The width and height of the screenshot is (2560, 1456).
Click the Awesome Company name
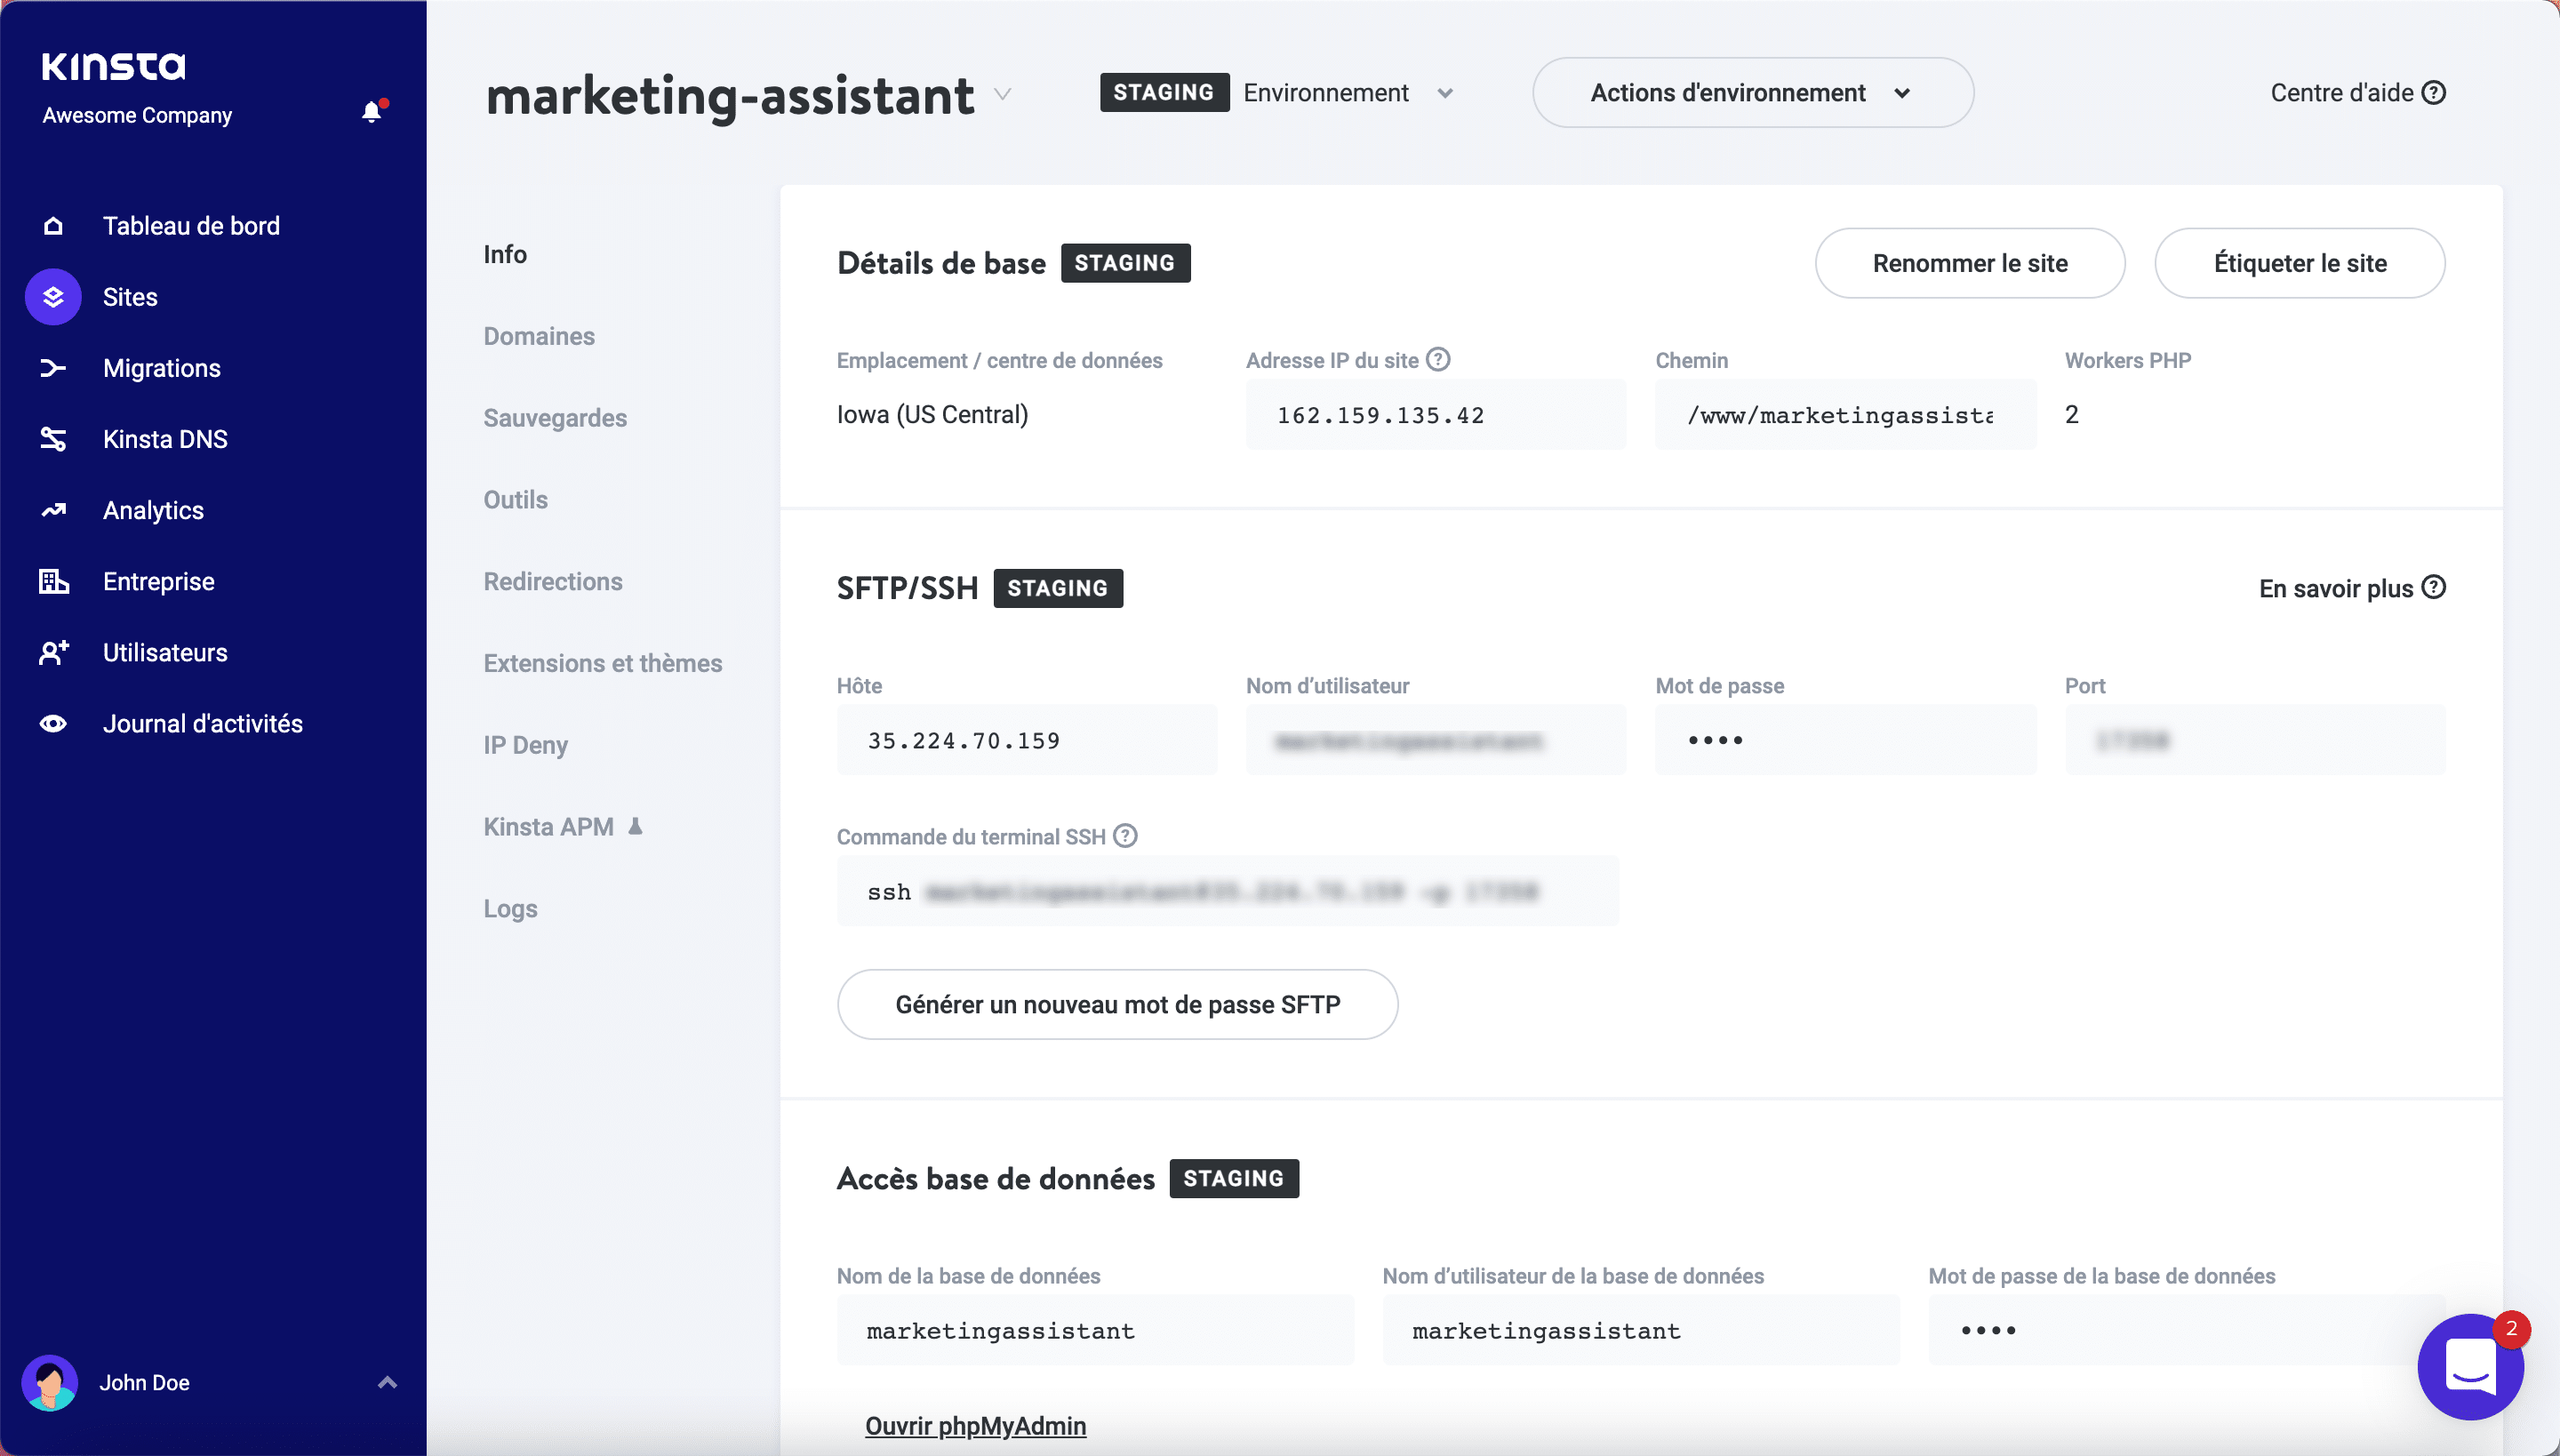[x=137, y=115]
